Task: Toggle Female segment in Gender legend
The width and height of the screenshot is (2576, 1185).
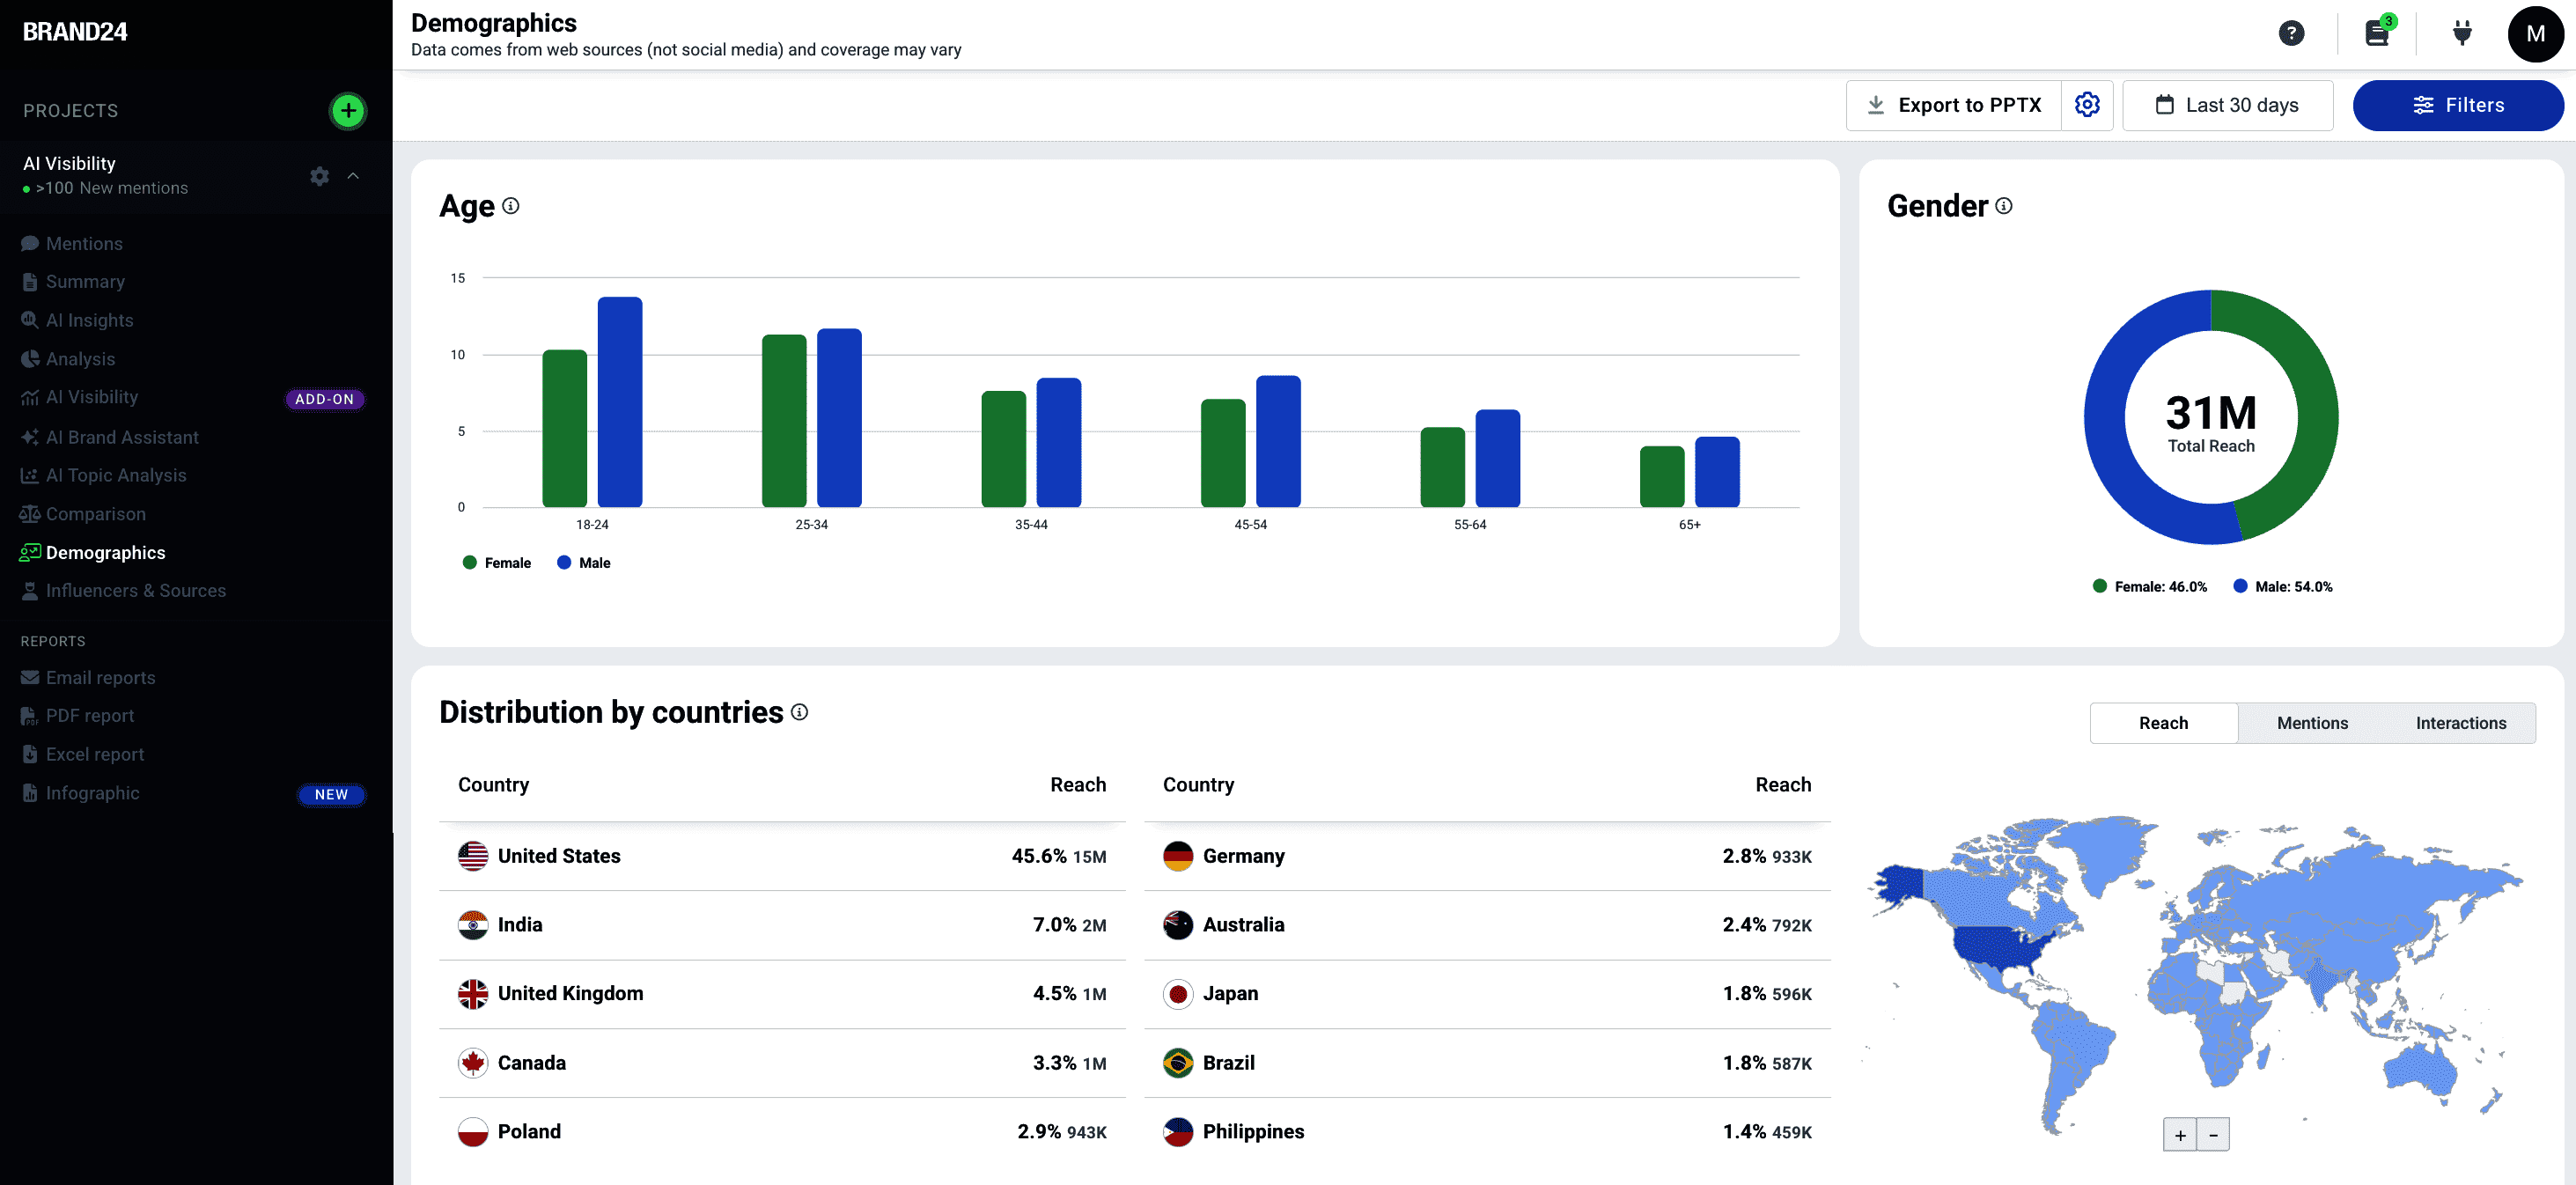Action: (2150, 587)
